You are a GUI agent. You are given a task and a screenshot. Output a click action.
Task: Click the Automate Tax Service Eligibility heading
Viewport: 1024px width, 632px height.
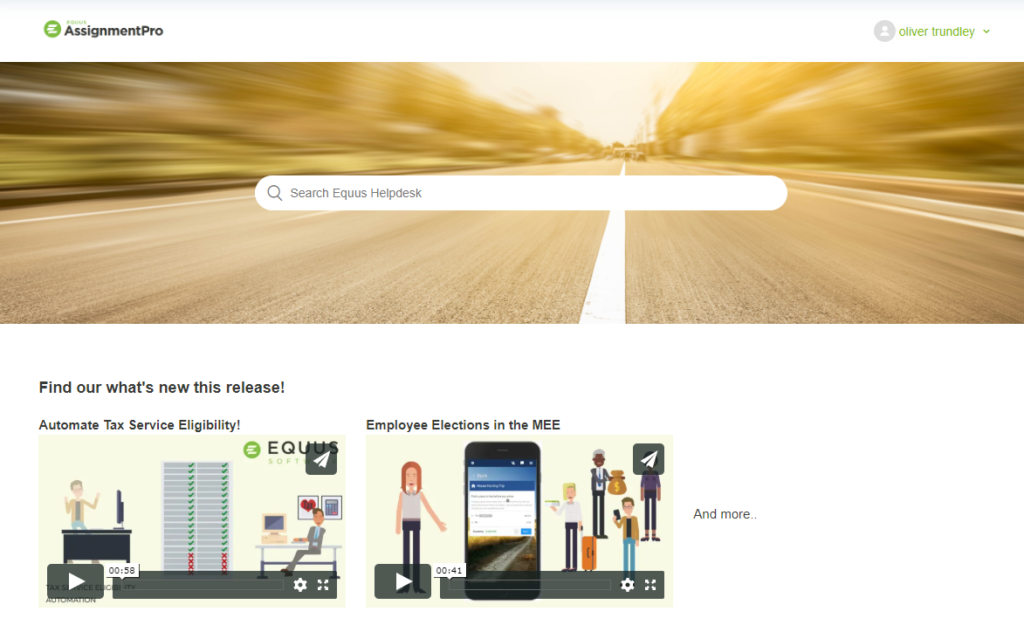point(141,424)
